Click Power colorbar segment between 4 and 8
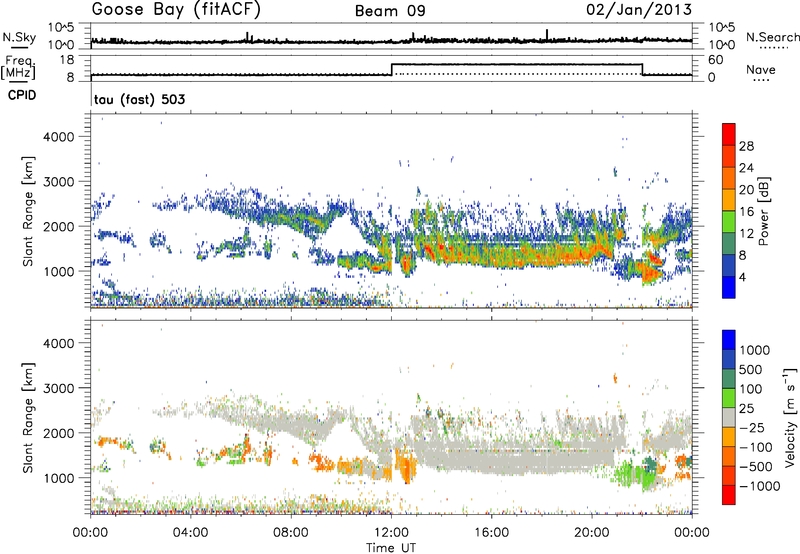Screen dimensions: 800x554 tap(729, 266)
